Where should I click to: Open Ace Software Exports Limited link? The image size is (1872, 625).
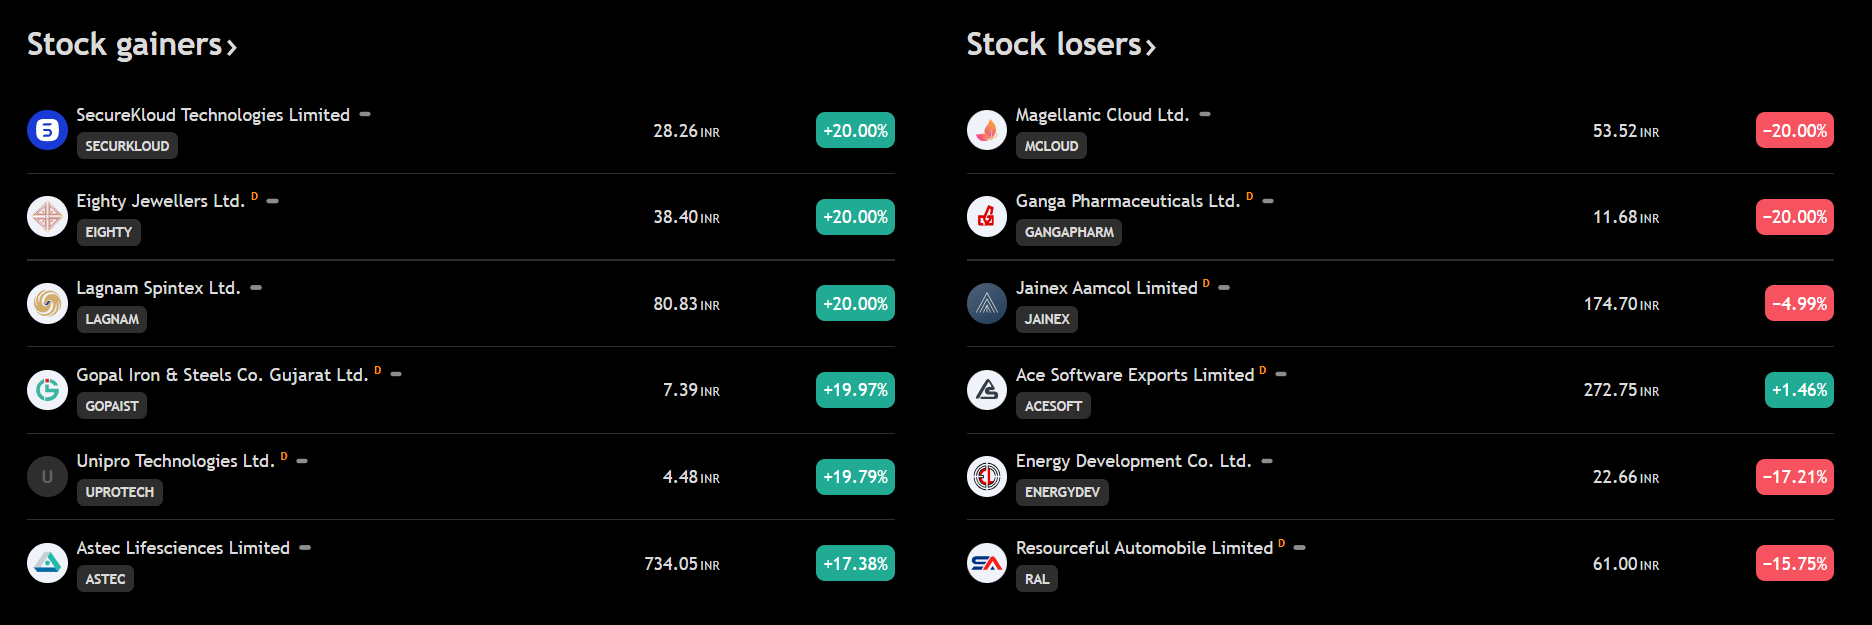coord(1135,375)
